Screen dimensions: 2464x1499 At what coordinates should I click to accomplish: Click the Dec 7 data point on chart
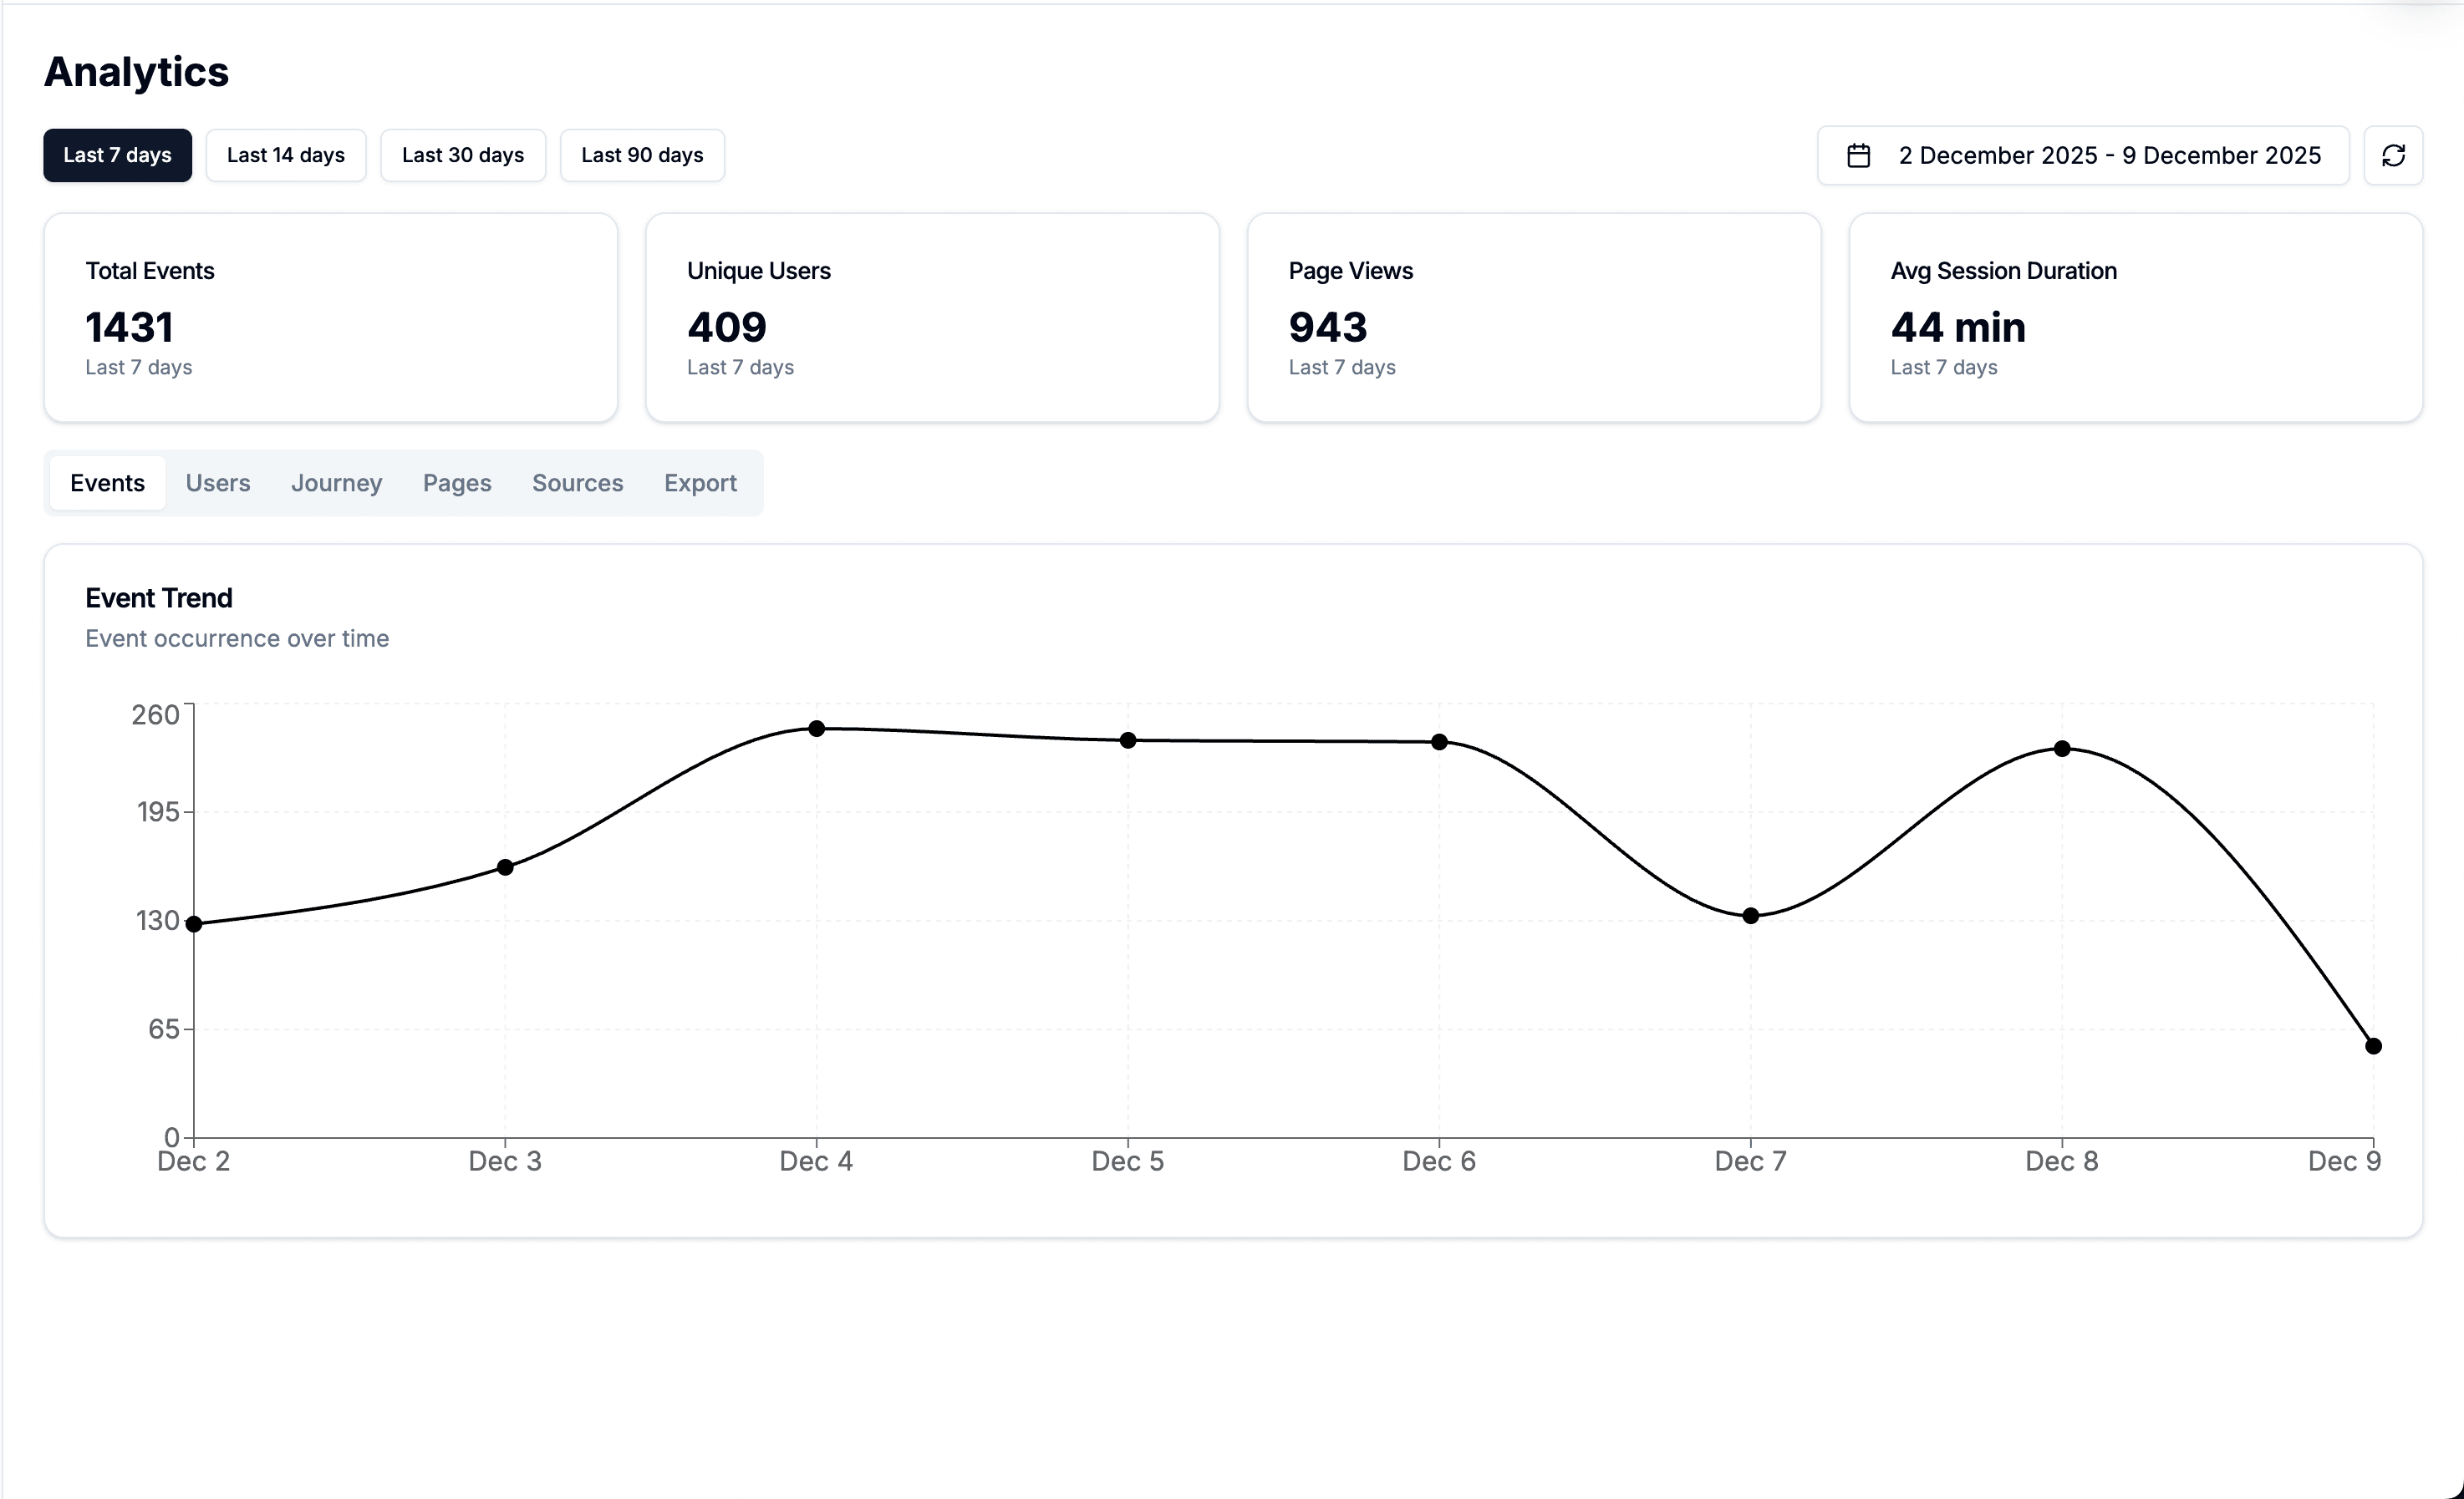tap(1751, 915)
